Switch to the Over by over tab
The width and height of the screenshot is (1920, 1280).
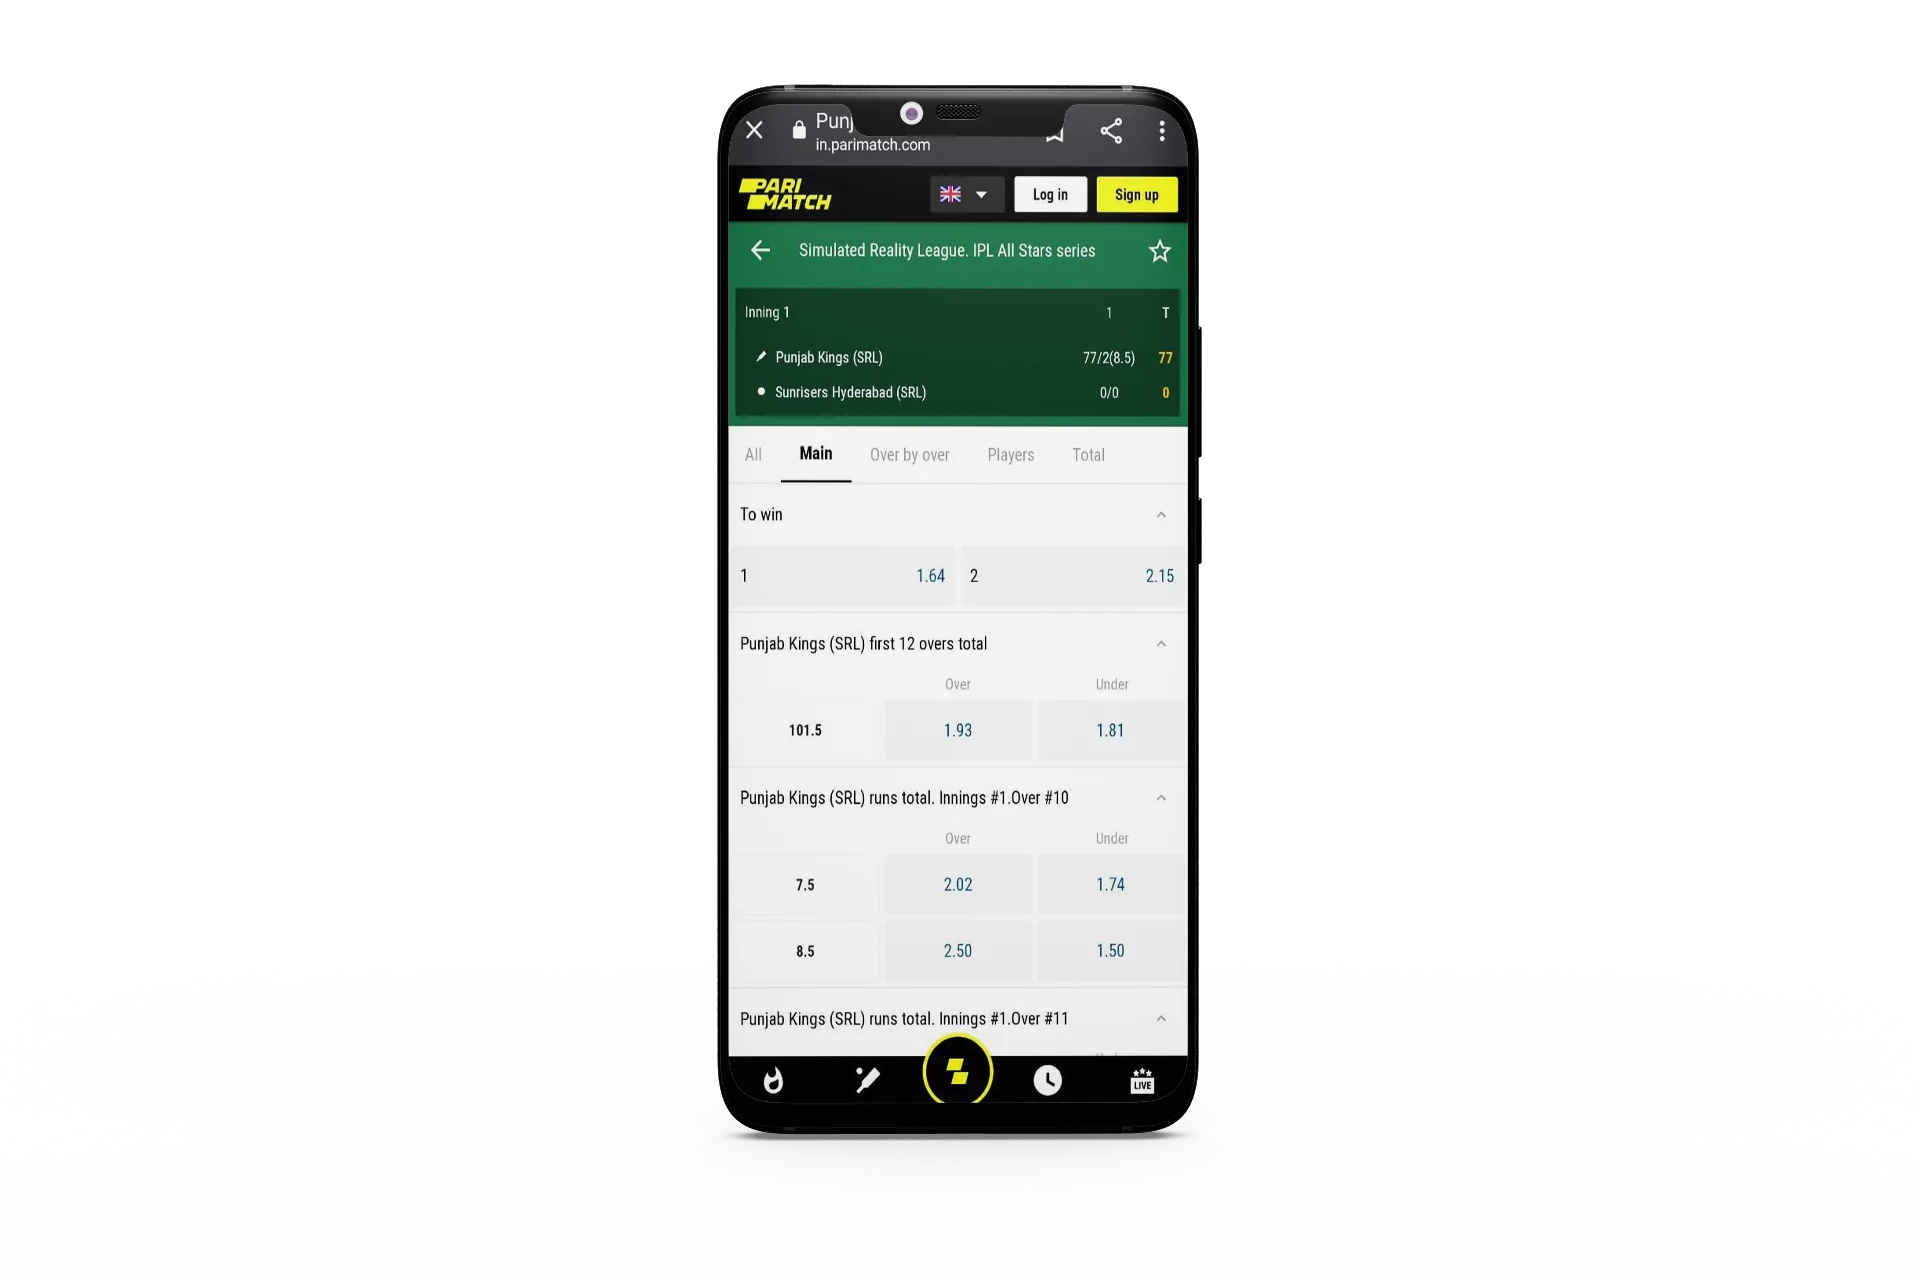point(911,454)
